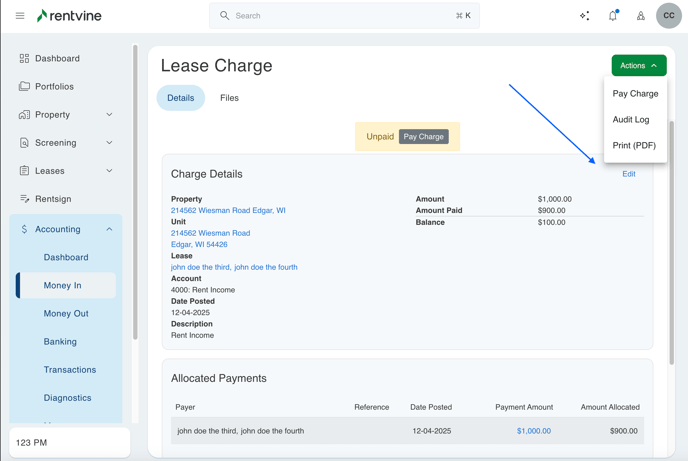
Task: Choose Print (PDF) menu option
Action: point(634,146)
